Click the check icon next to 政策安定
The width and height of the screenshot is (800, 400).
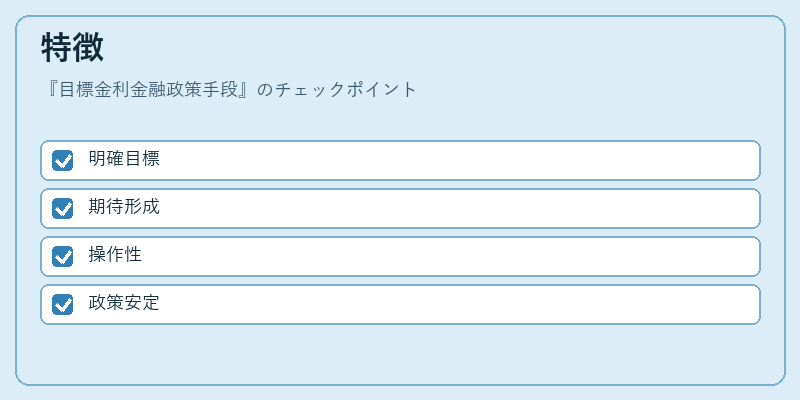62,304
